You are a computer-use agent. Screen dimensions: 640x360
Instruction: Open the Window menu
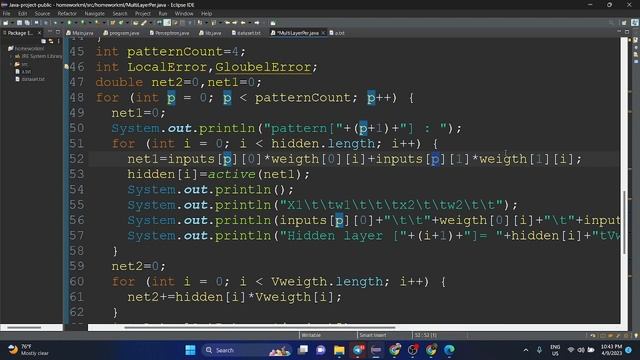pyautogui.click(x=184, y=13)
